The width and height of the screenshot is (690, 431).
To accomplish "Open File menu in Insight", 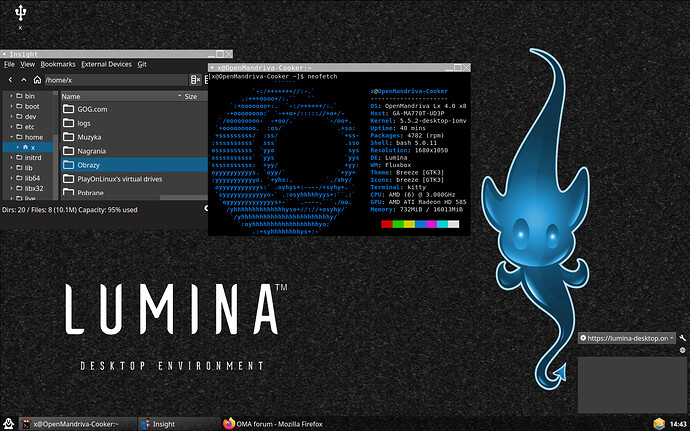I will pyautogui.click(x=9, y=64).
